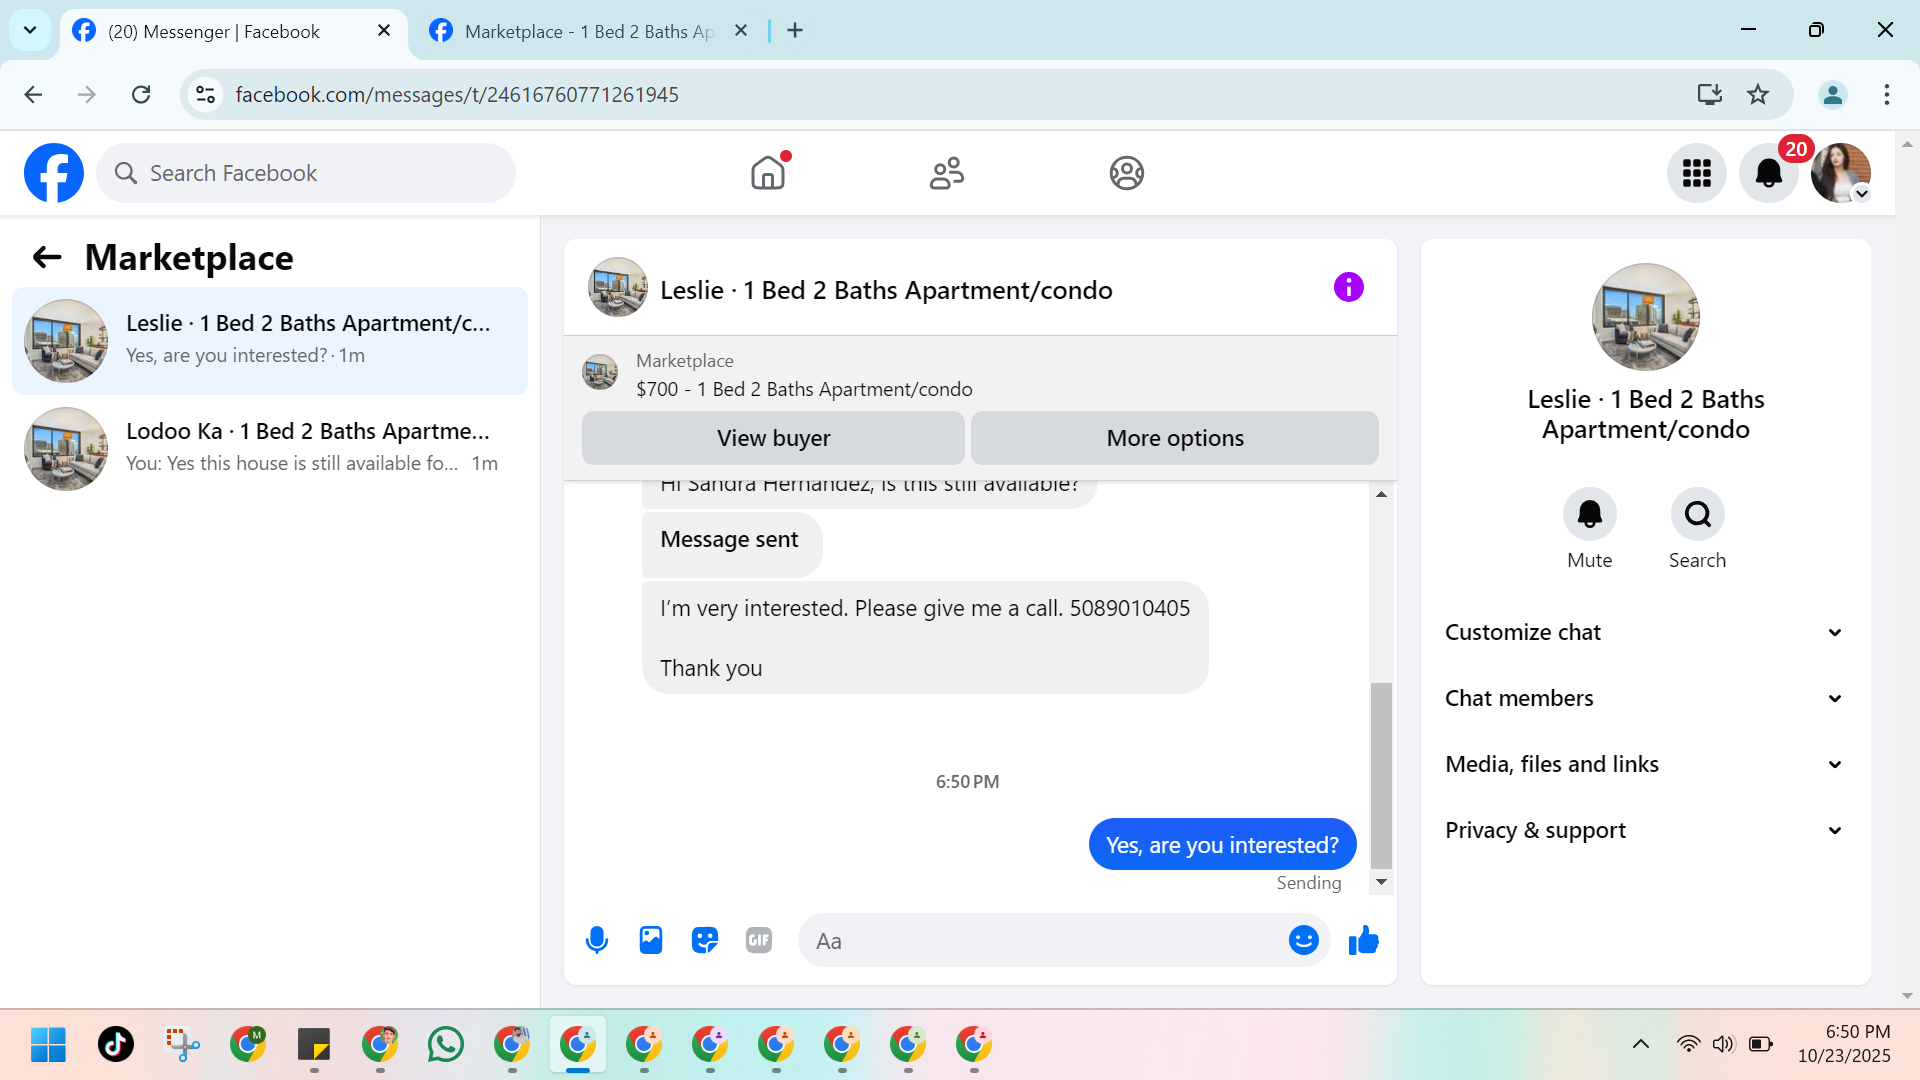Mute this conversation
Screen dimensions: 1920x1080
1589,514
